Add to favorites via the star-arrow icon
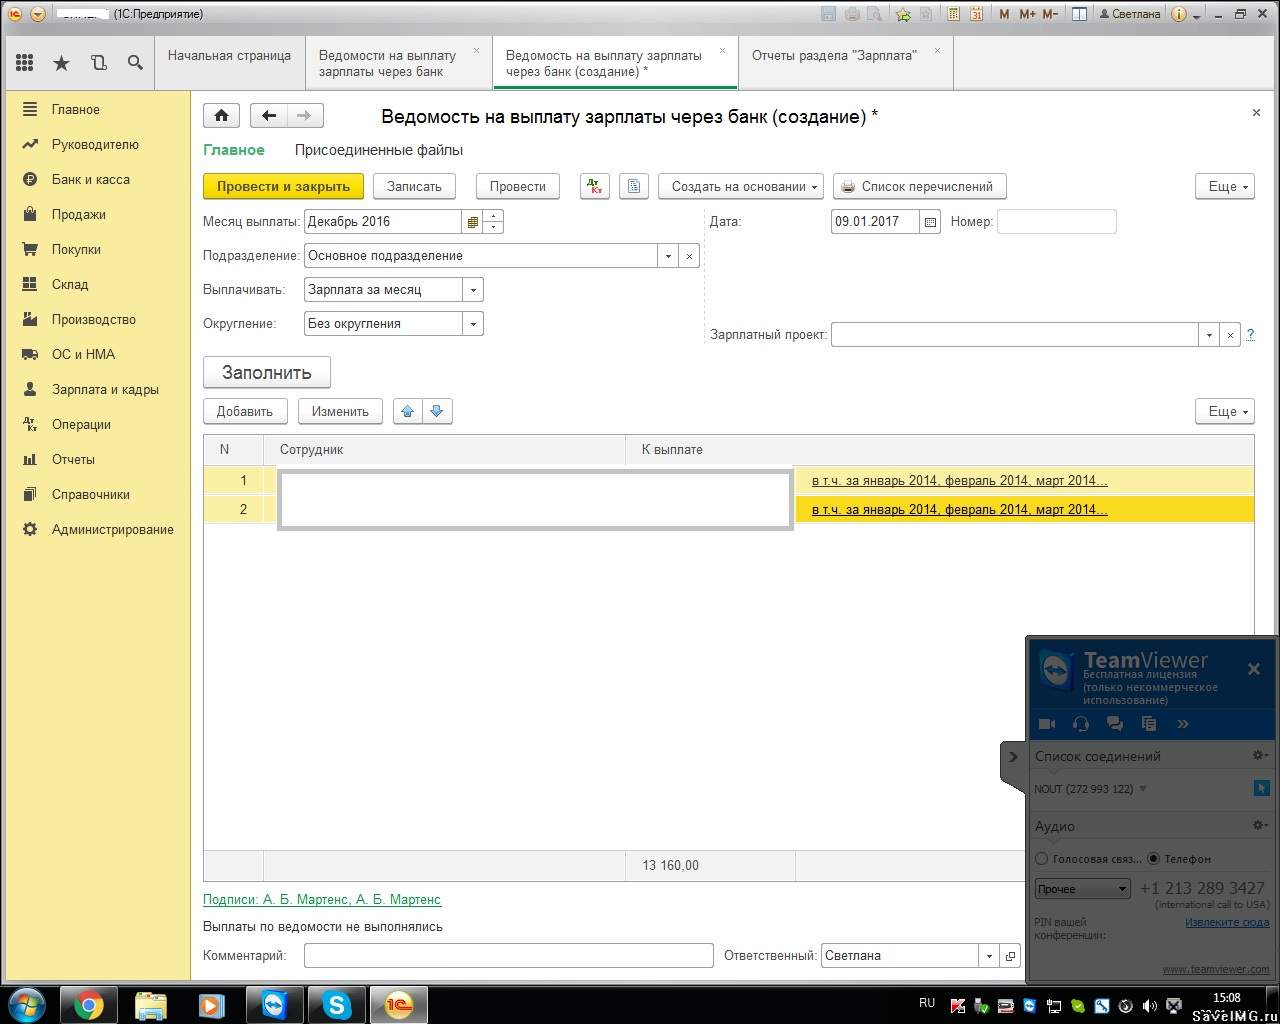 [x=904, y=14]
